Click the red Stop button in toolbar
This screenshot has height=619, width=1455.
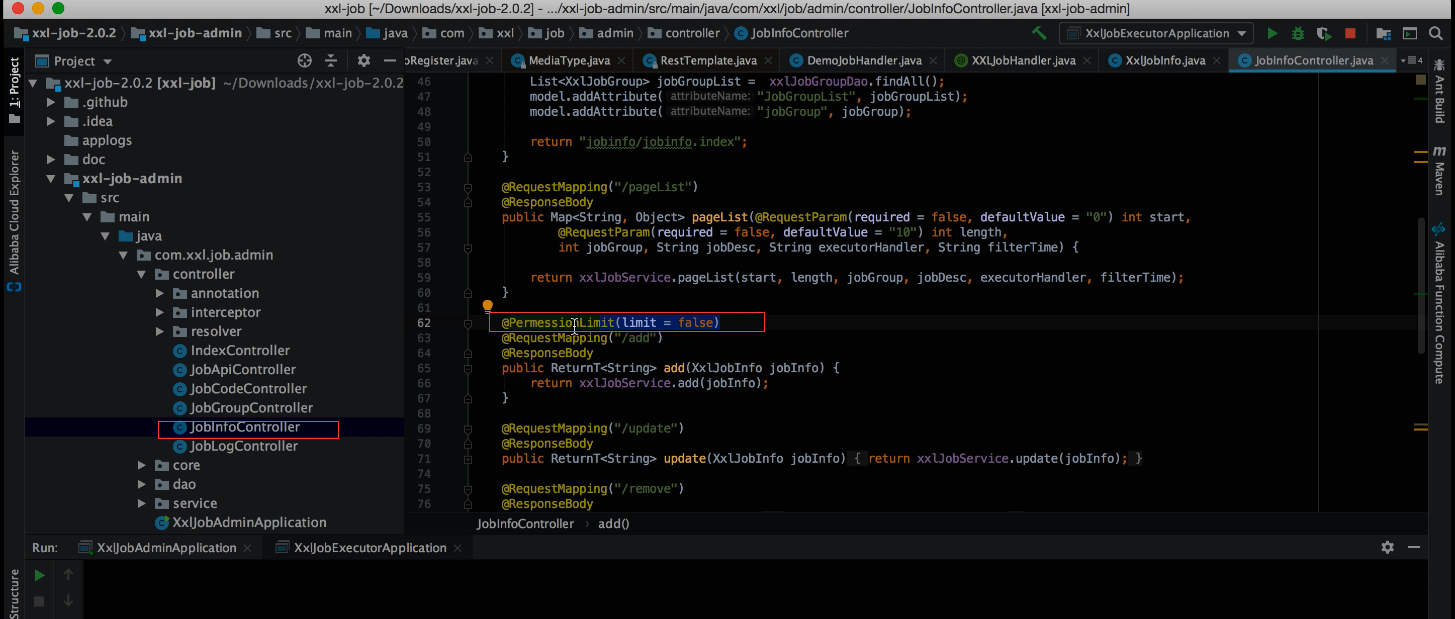click(1350, 33)
